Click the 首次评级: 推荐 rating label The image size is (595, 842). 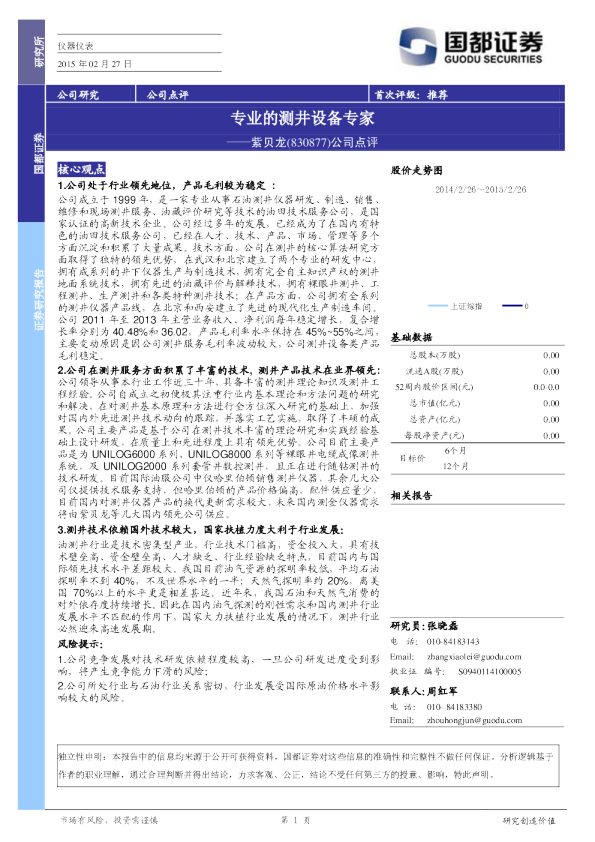[411, 95]
